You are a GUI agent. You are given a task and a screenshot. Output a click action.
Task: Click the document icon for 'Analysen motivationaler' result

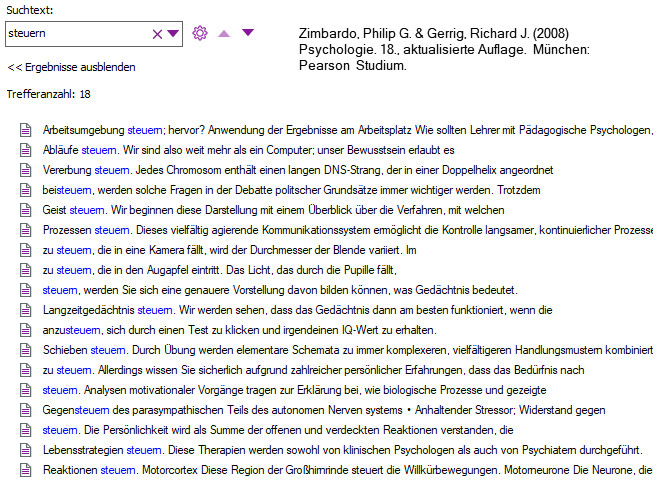[x=26, y=390]
